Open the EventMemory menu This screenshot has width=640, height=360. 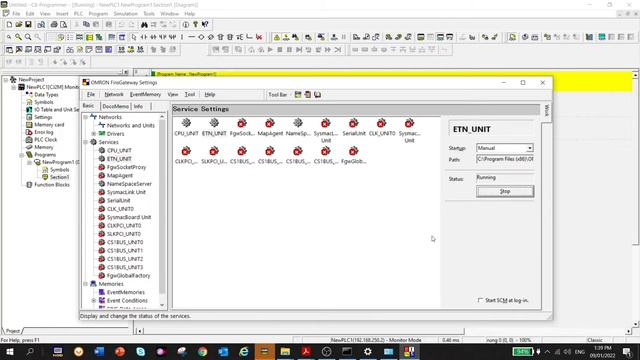coord(145,94)
